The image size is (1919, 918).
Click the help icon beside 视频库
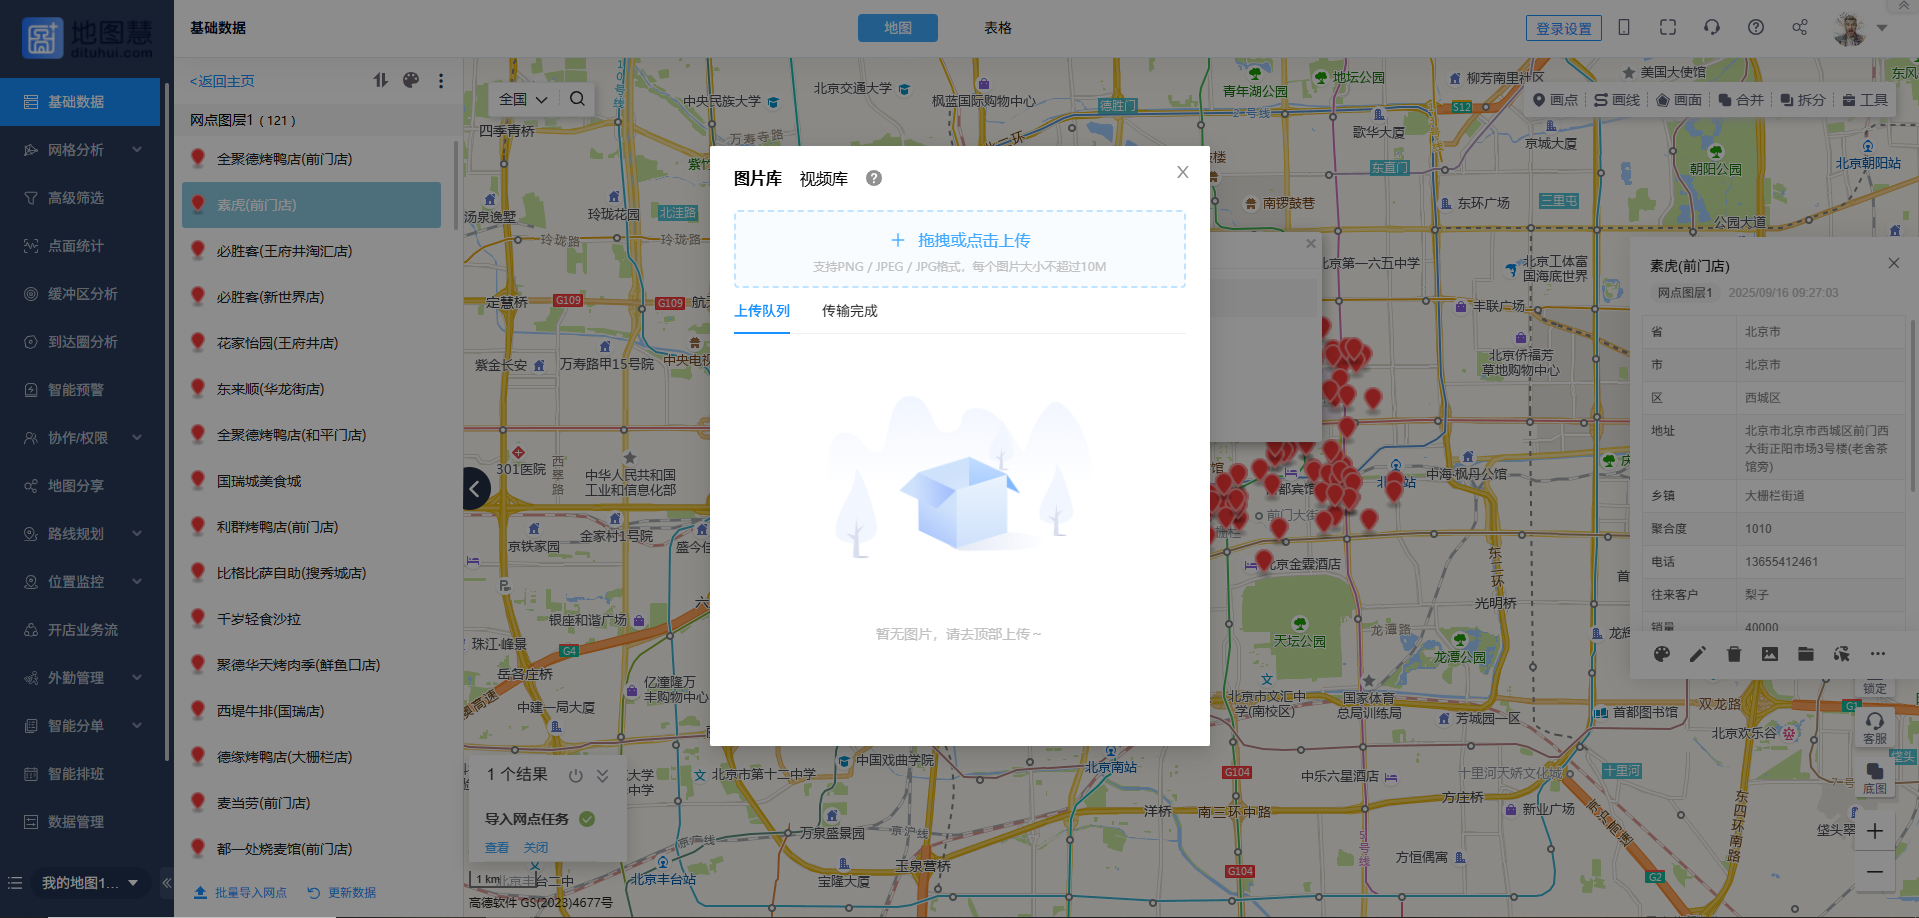874,178
